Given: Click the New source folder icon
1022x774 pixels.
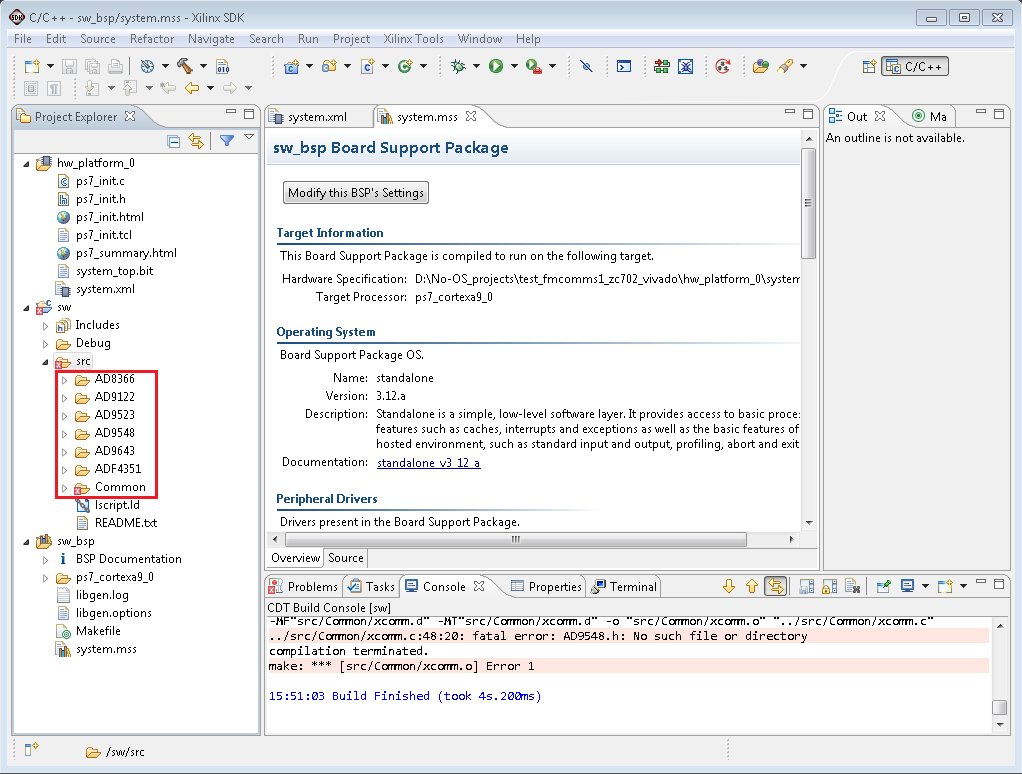Looking at the screenshot, I should (x=329, y=66).
